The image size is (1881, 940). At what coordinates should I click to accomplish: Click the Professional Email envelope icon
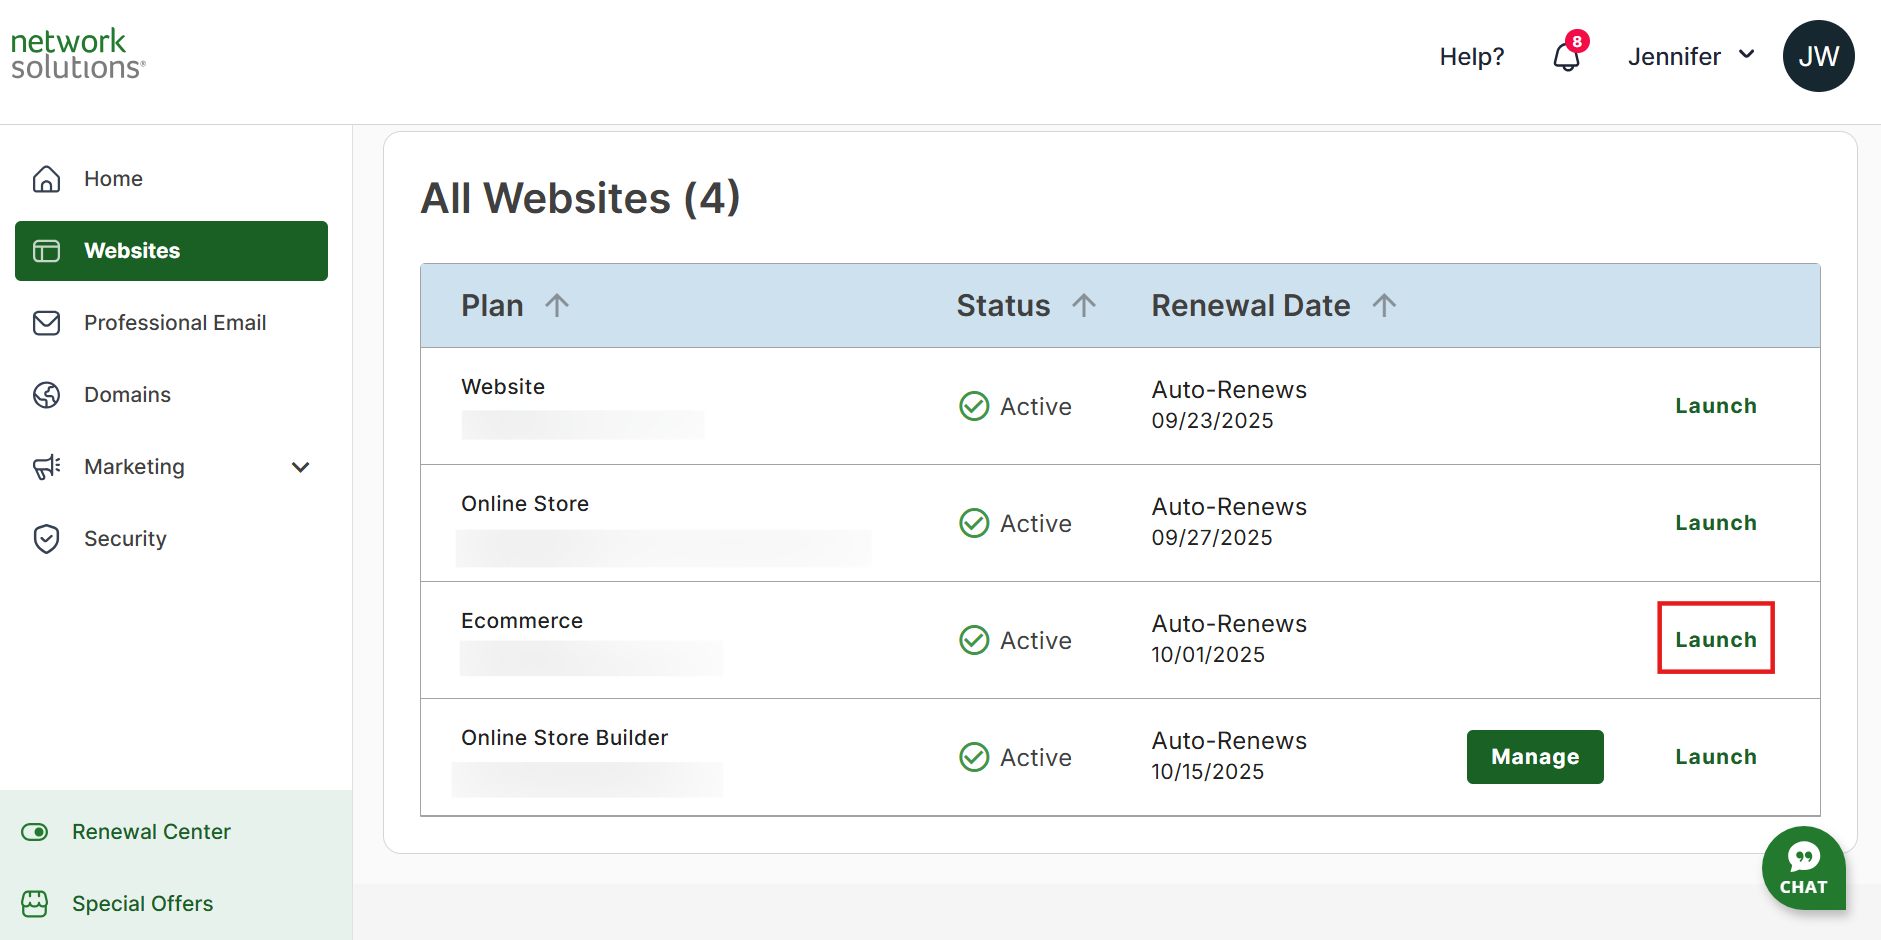pos(46,323)
